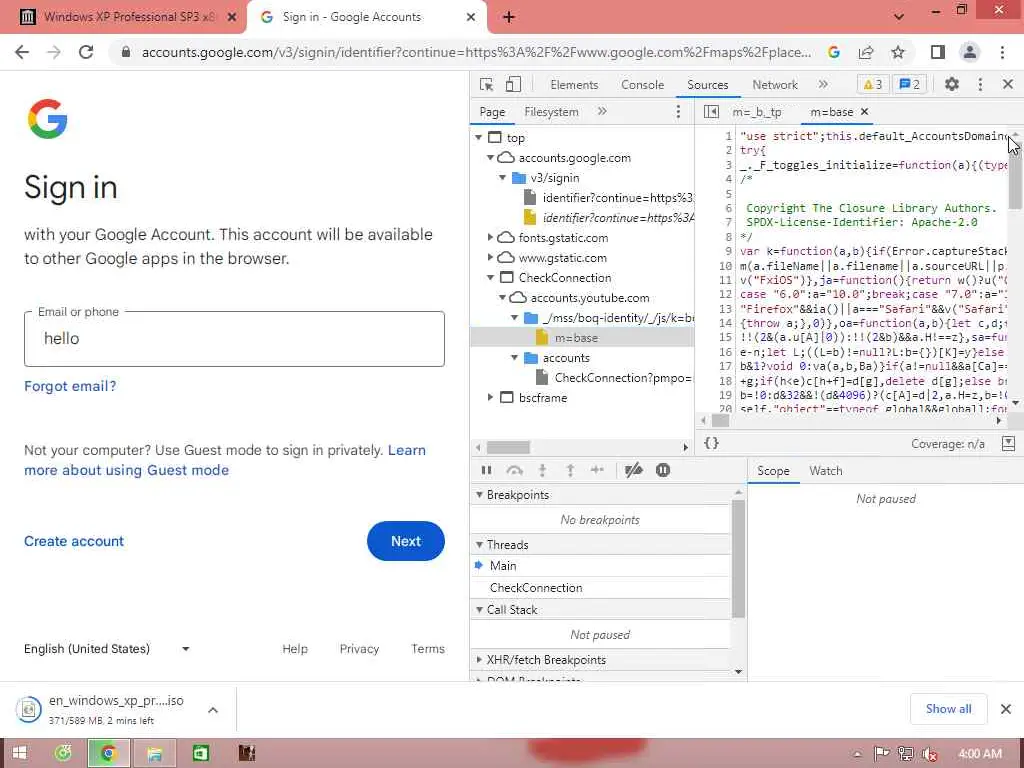Image resolution: width=1024 pixels, height=768 pixels.
Task: Click the inspect element picker icon
Action: point(487,84)
